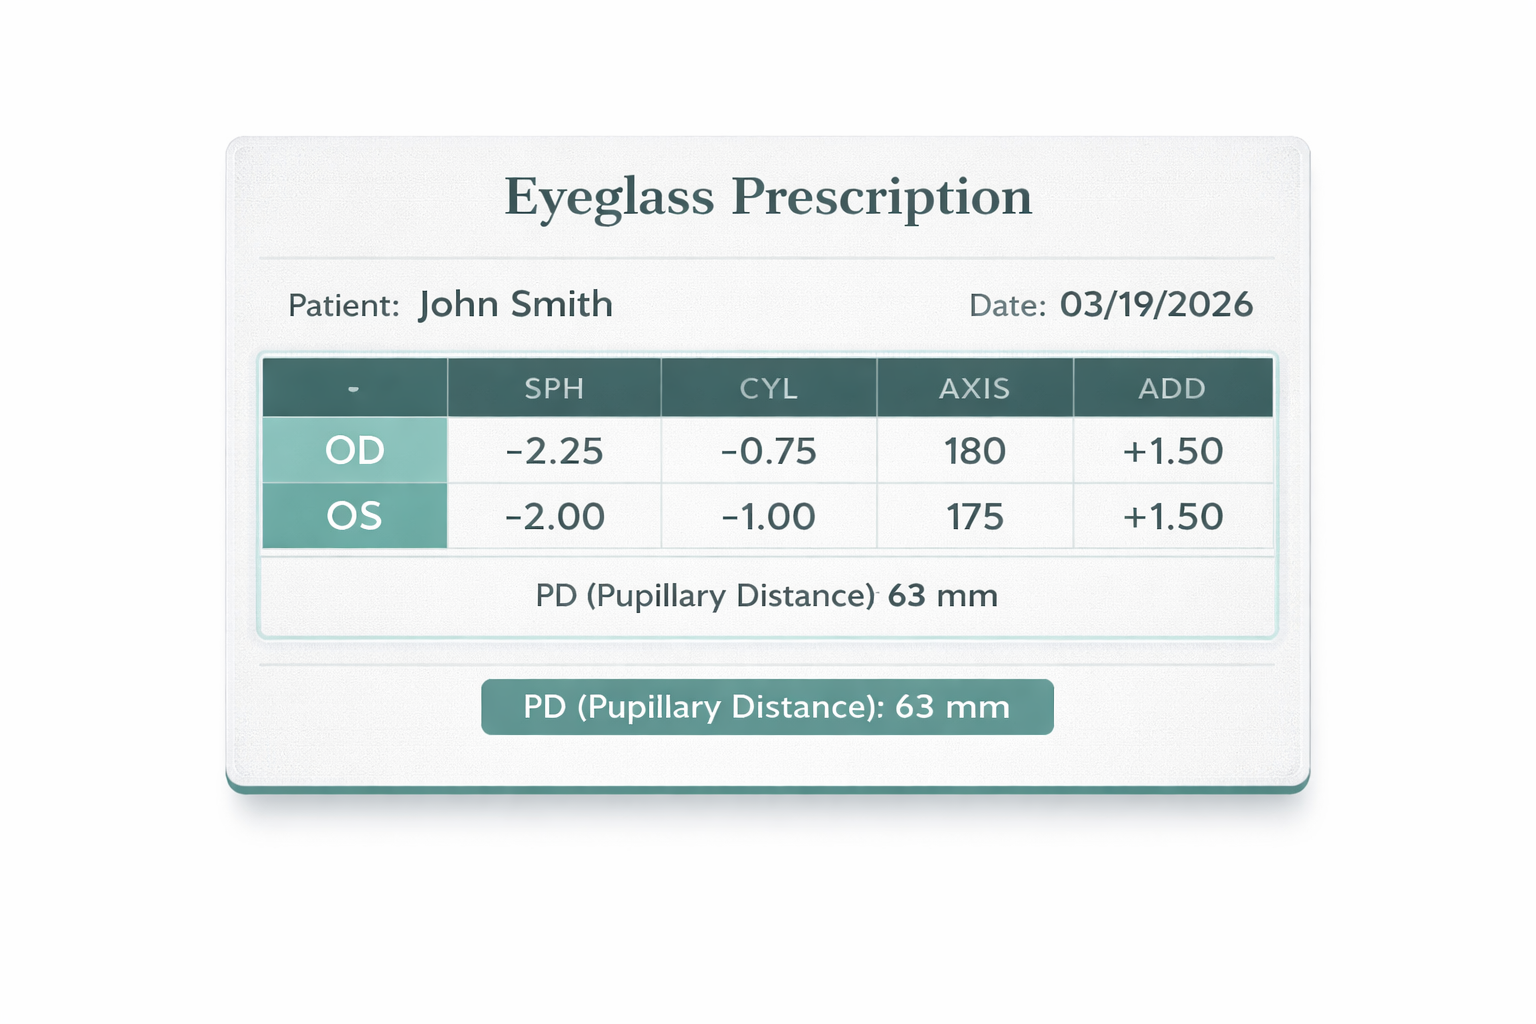The image size is (1536, 1024).
Task: Select the OD row header
Action: tap(354, 451)
